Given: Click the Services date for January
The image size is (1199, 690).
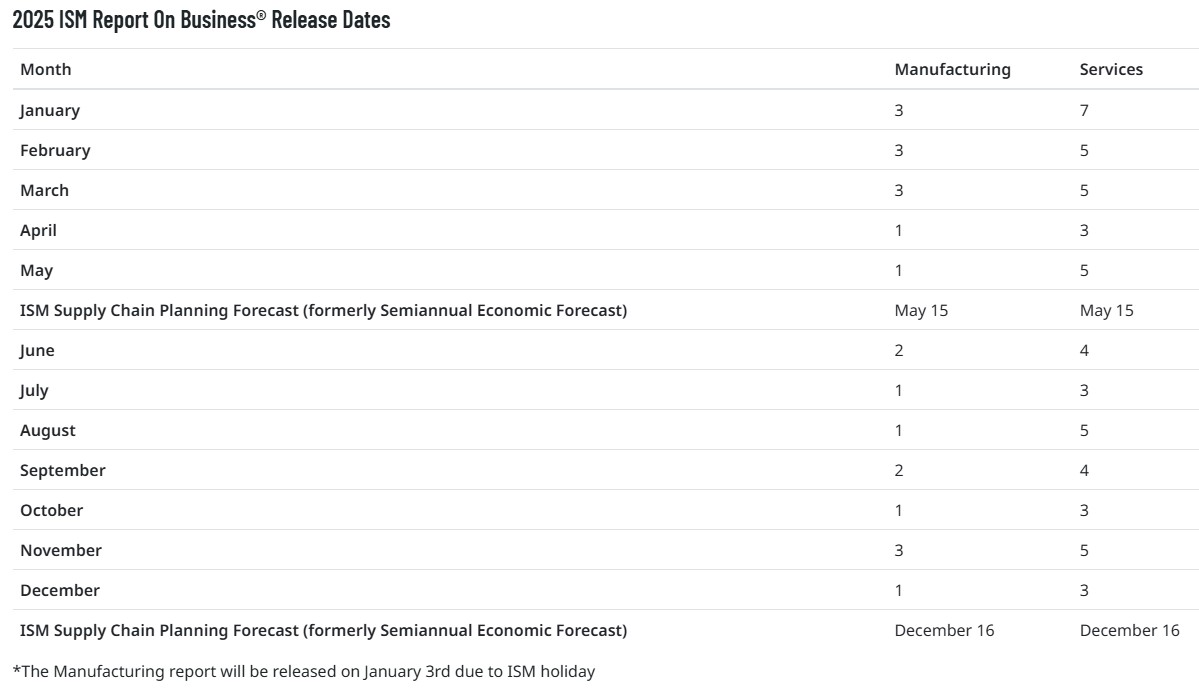Looking at the screenshot, I should pos(1084,110).
